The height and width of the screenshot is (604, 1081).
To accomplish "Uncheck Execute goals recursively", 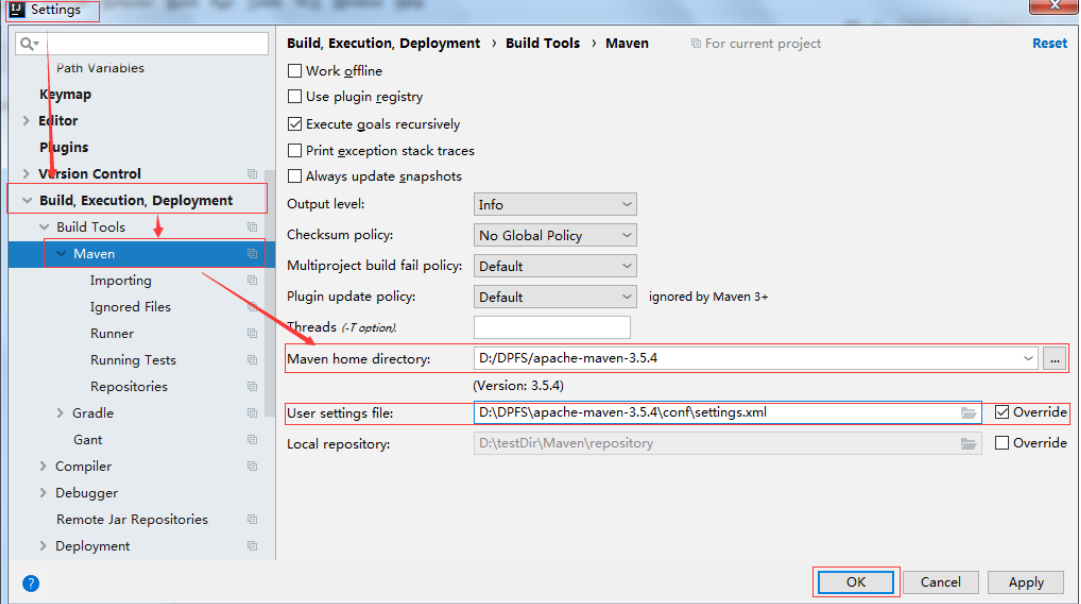I will [294, 124].
